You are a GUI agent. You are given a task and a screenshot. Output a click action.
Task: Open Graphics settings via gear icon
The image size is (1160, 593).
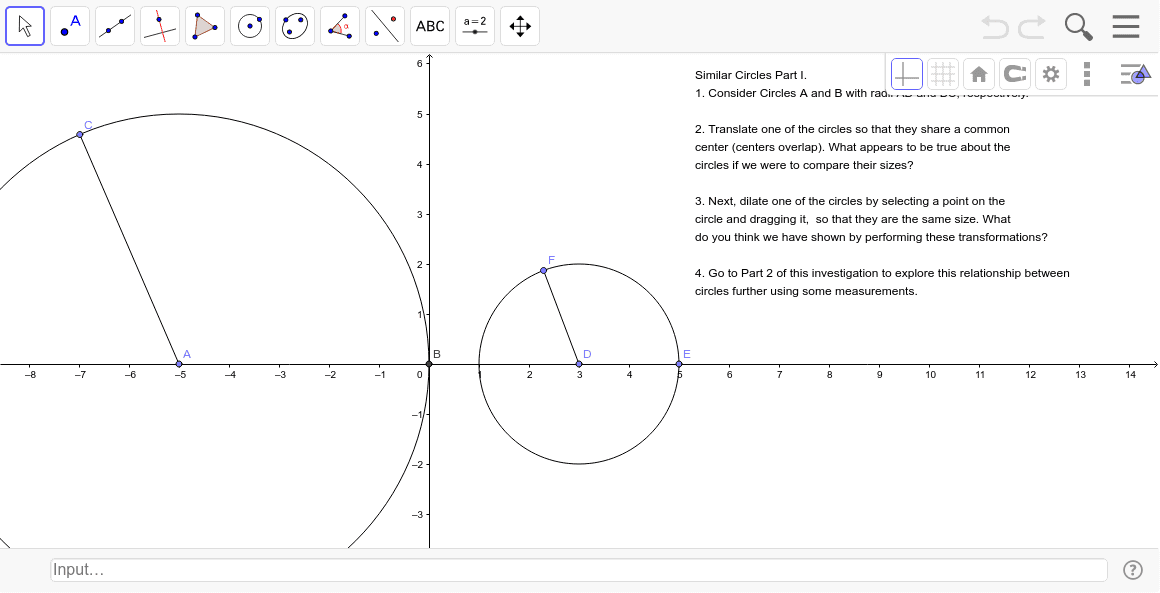click(x=1050, y=73)
